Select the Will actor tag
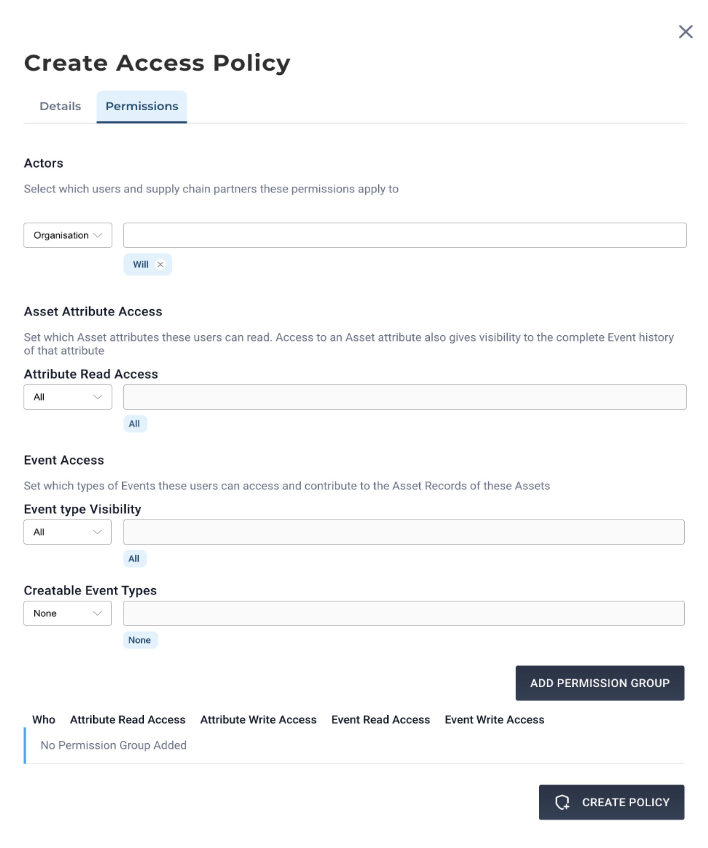The height and width of the screenshot is (848, 708). point(141,264)
